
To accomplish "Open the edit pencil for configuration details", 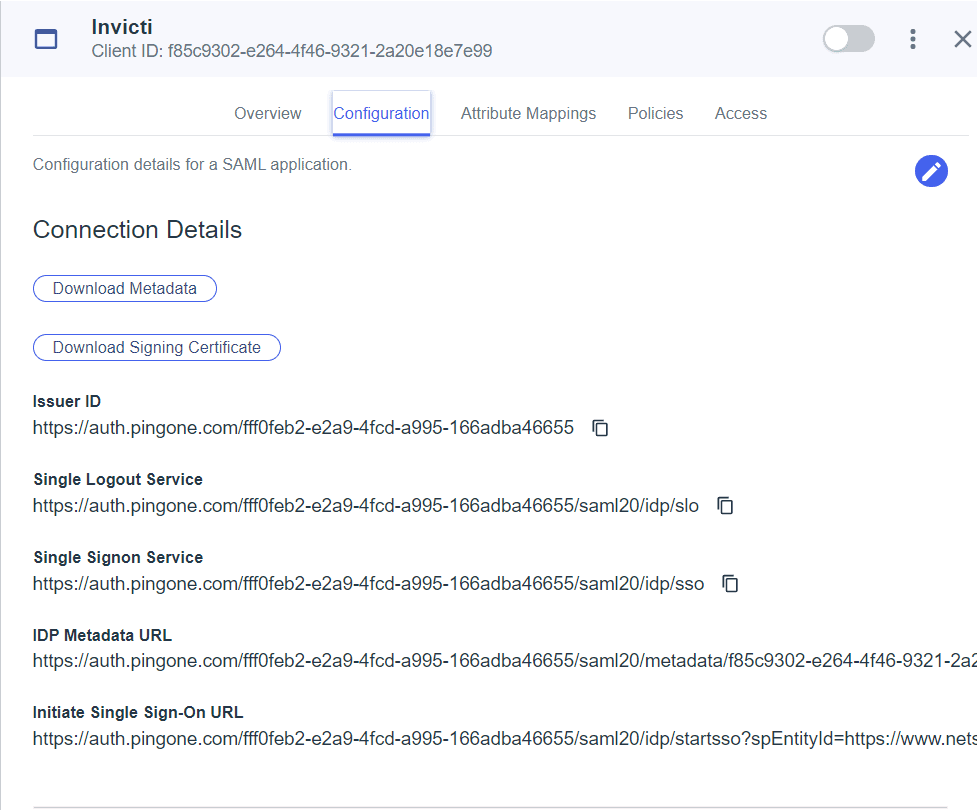I will pos(931,171).
